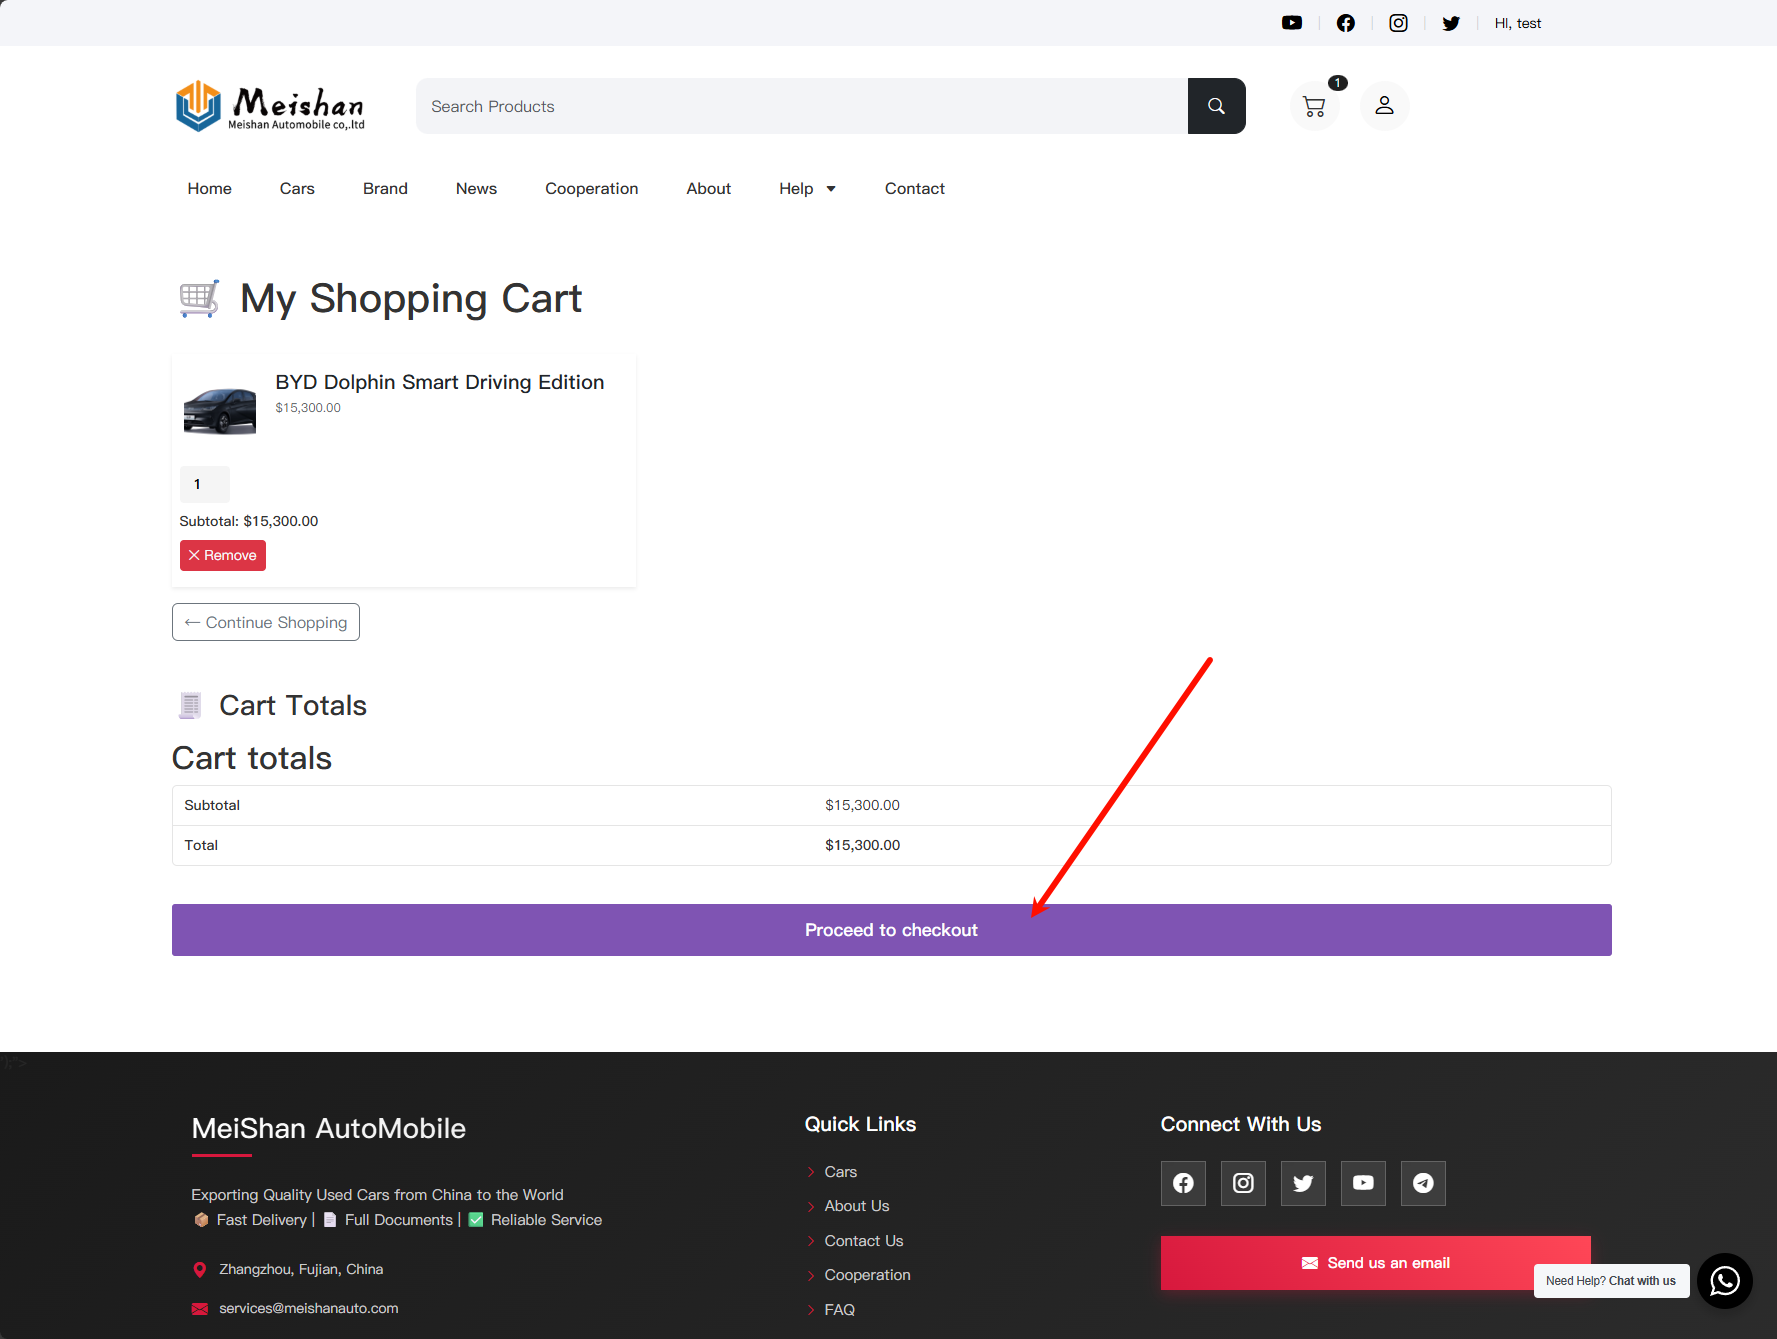Open the Contact menu item
The height and width of the screenshot is (1339, 1777).
tap(914, 189)
